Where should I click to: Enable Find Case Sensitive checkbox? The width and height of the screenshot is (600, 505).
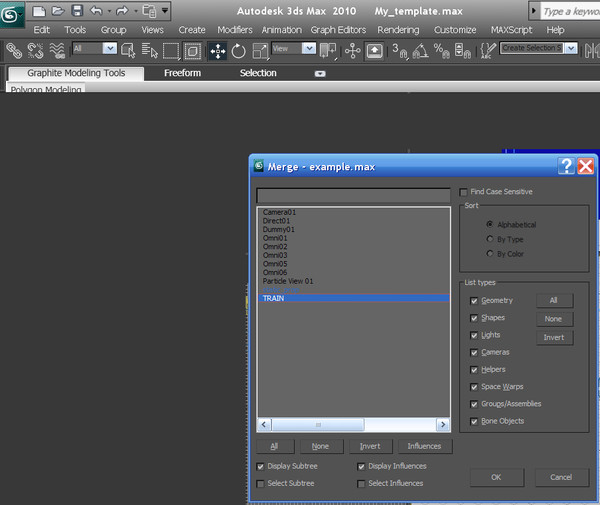(463, 192)
